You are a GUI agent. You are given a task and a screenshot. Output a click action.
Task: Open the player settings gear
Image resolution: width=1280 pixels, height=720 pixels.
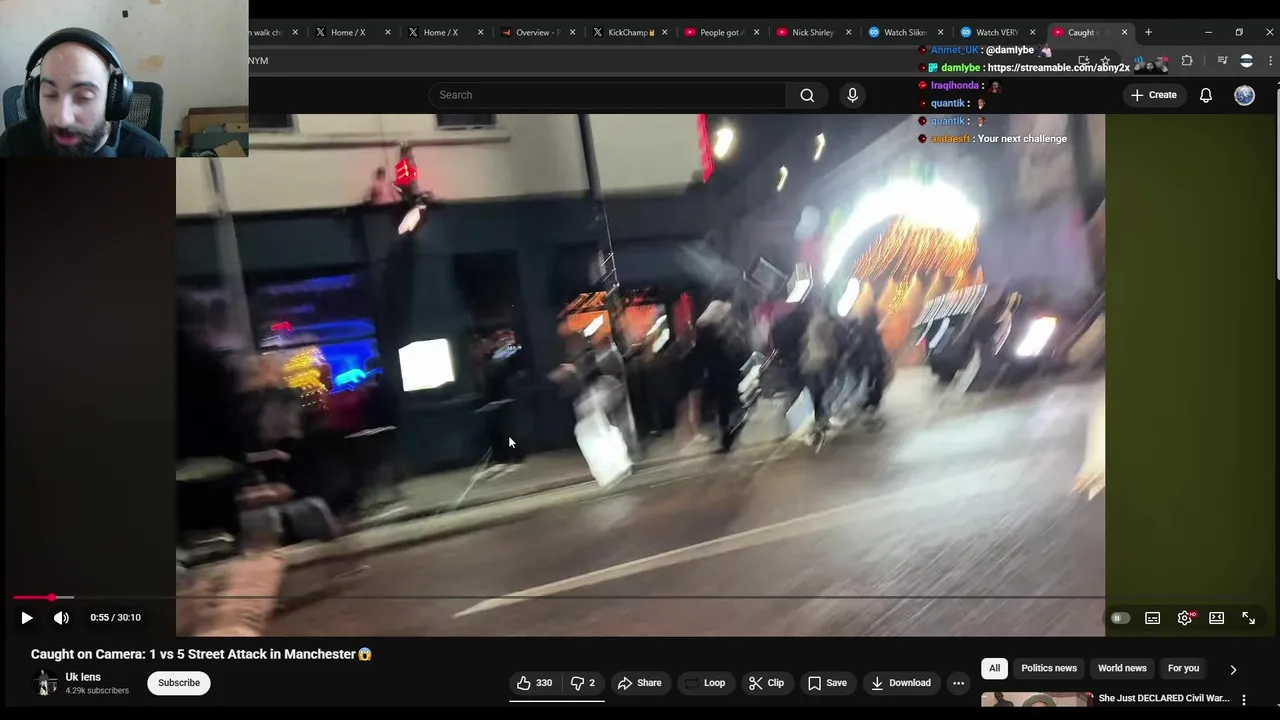[x=1185, y=618]
